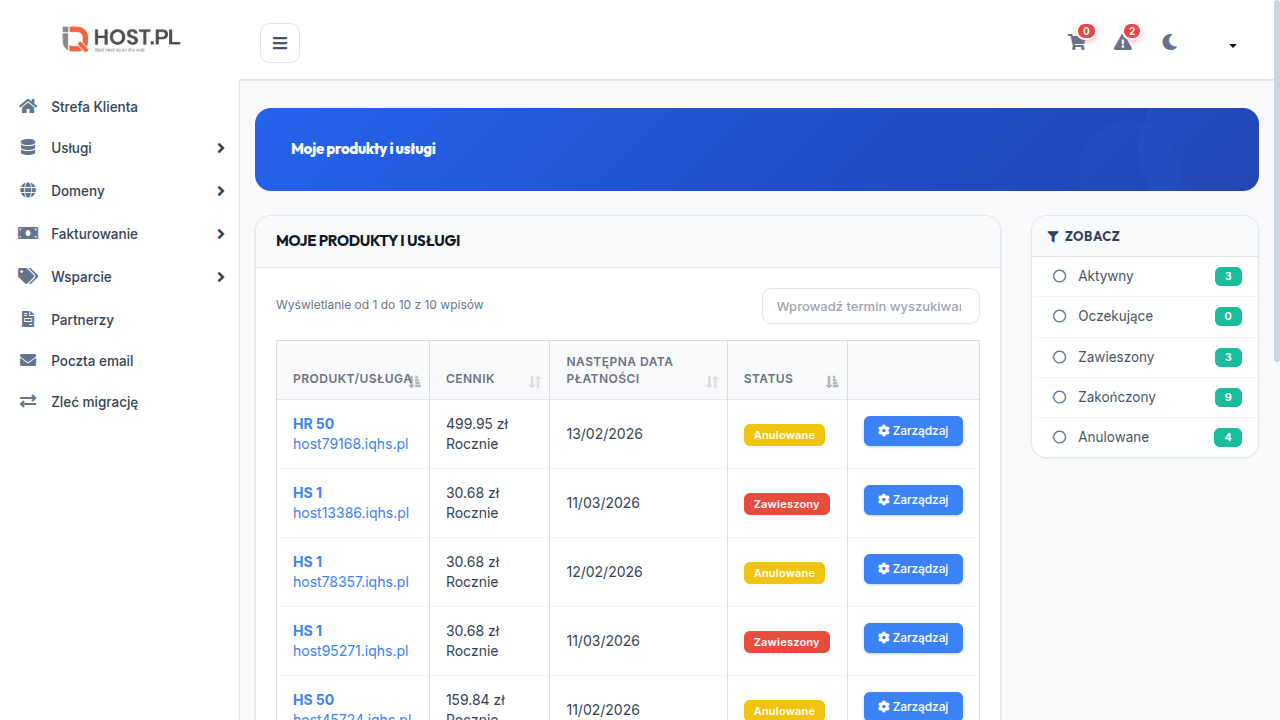The image size is (1280, 720).
Task: Expand the Domeny submenu chevron
Action: click(221, 191)
